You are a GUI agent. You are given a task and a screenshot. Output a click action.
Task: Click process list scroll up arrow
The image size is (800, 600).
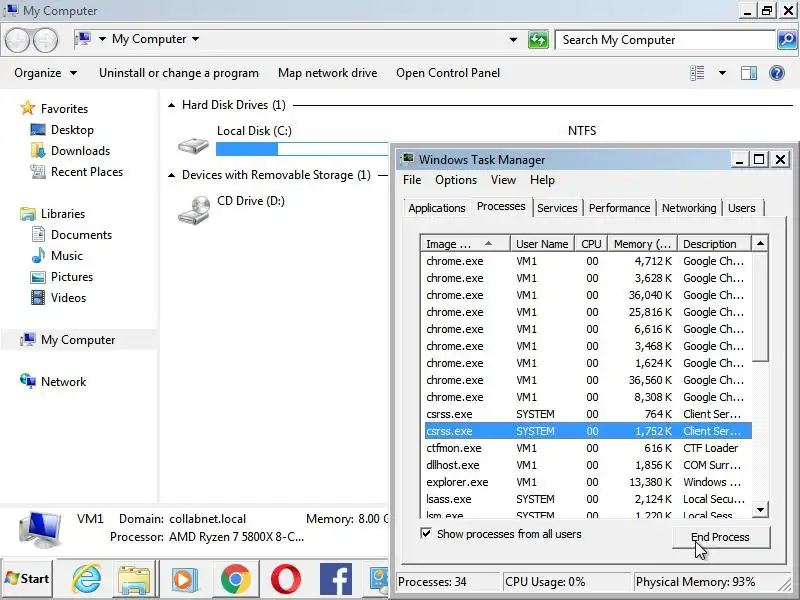[760, 243]
